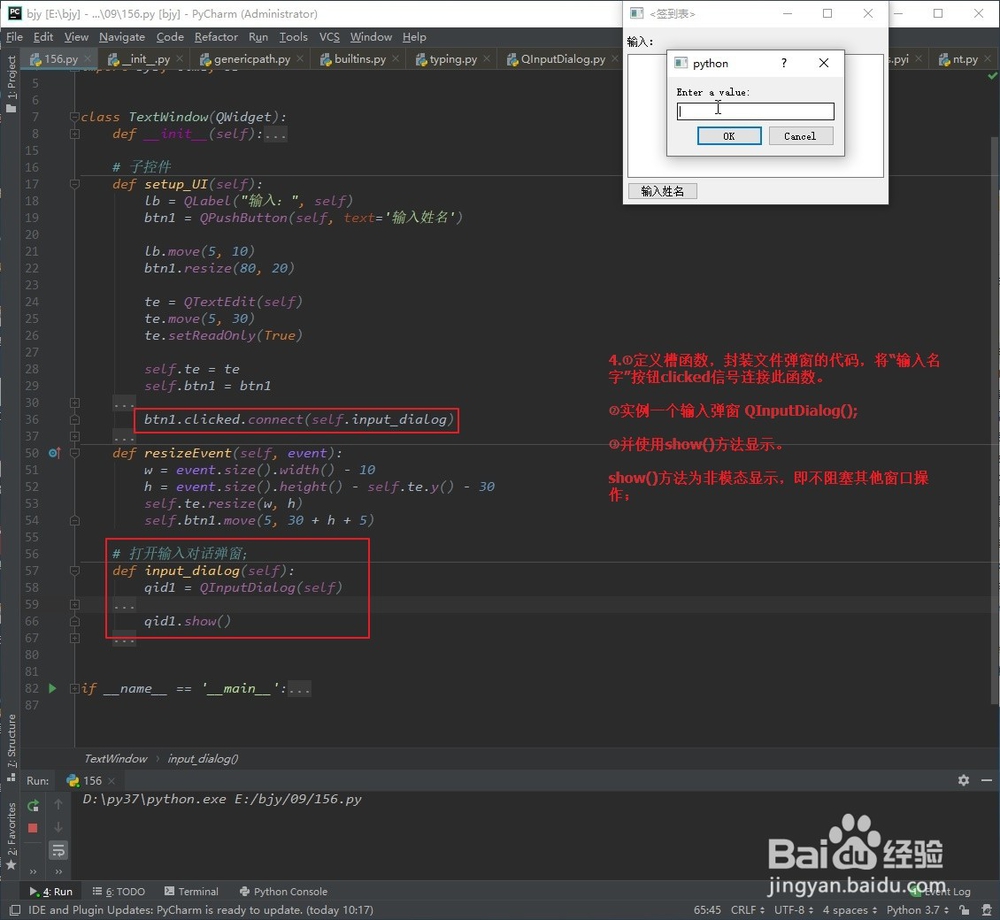The height and width of the screenshot is (920, 1000).
Task: Open the Refactor menu
Action: click(216, 37)
